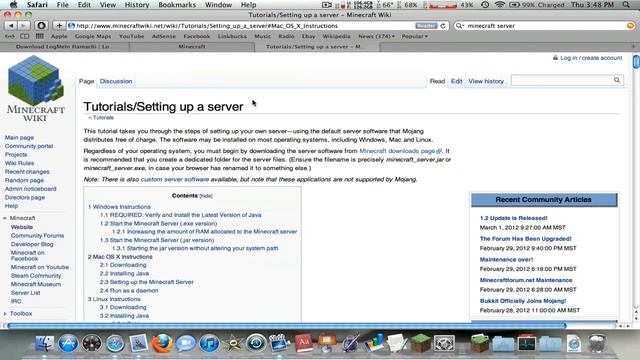
Task: Open contents entry 2.2 Installing Java
Action: tap(124, 273)
